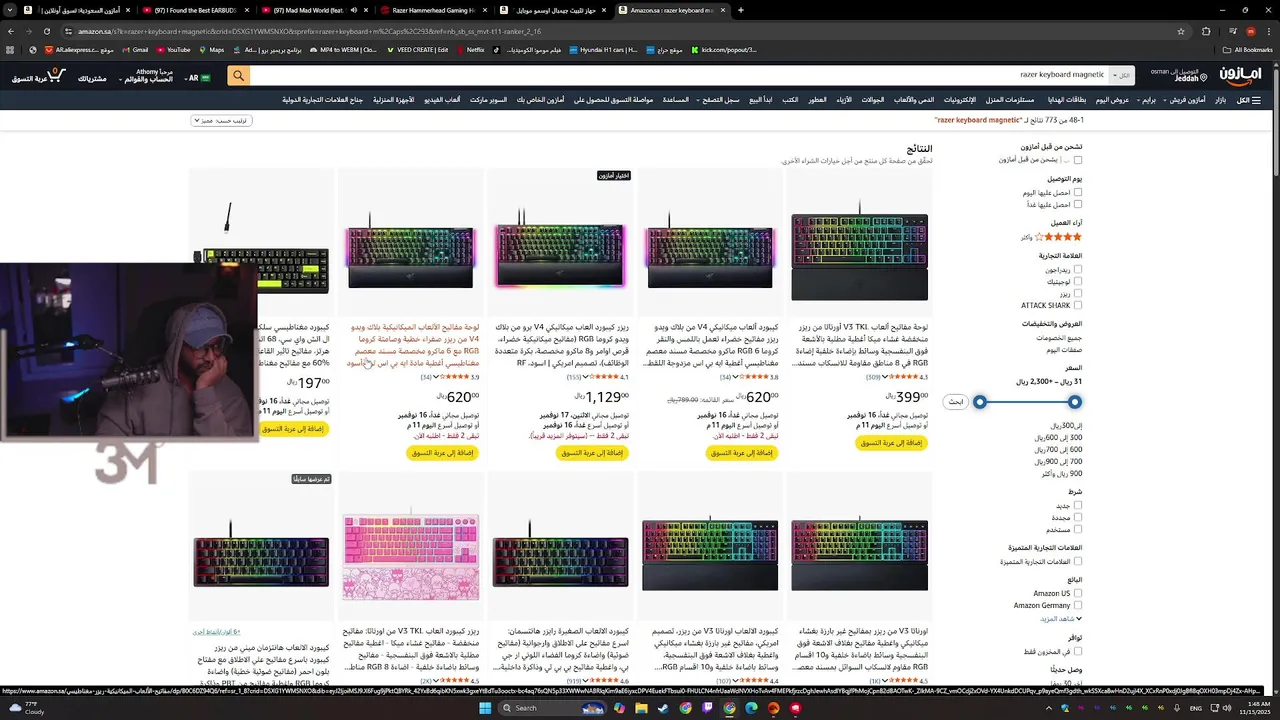The height and width of the screenshot is (720, 1280).
Task: Open All Bookmarks folder
Action: [x=1247, y=49]
